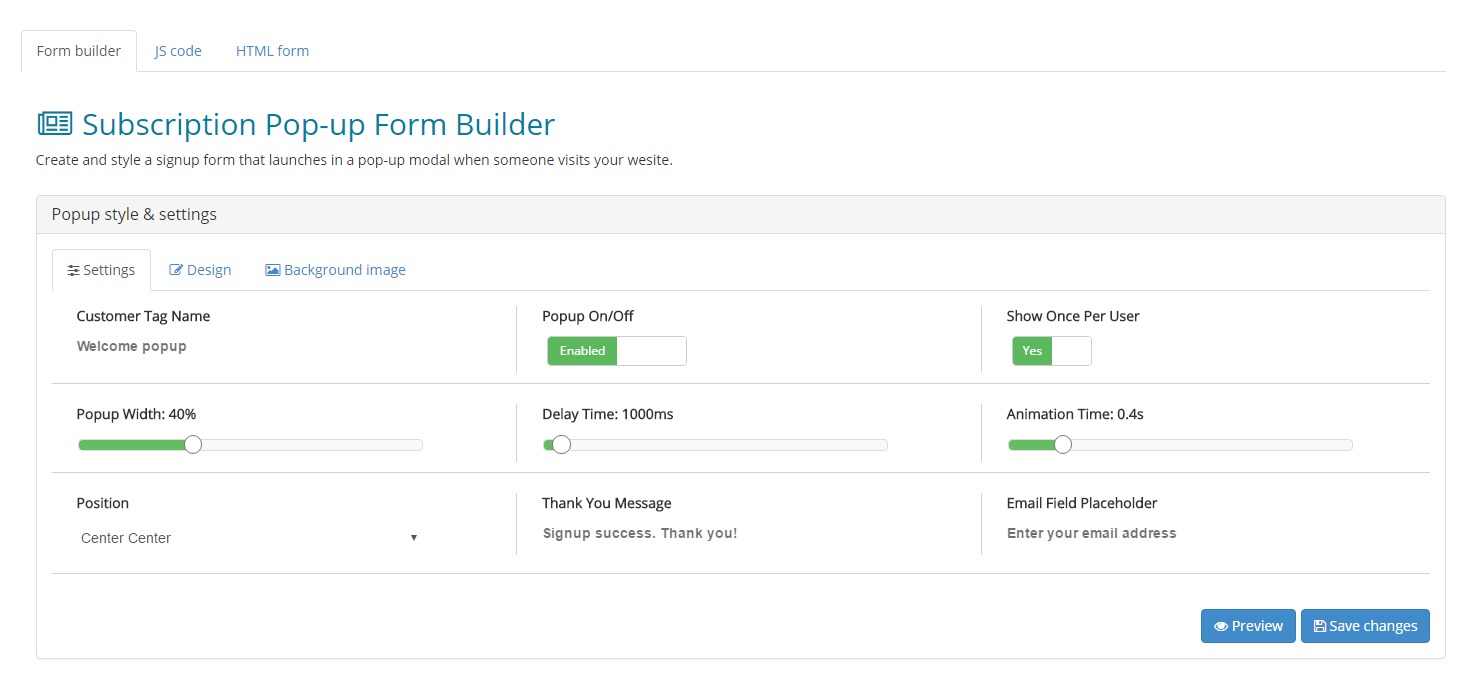Click the Show Once Per User label
This screenshot has height=674, width=1460.
click(1073, 316)
